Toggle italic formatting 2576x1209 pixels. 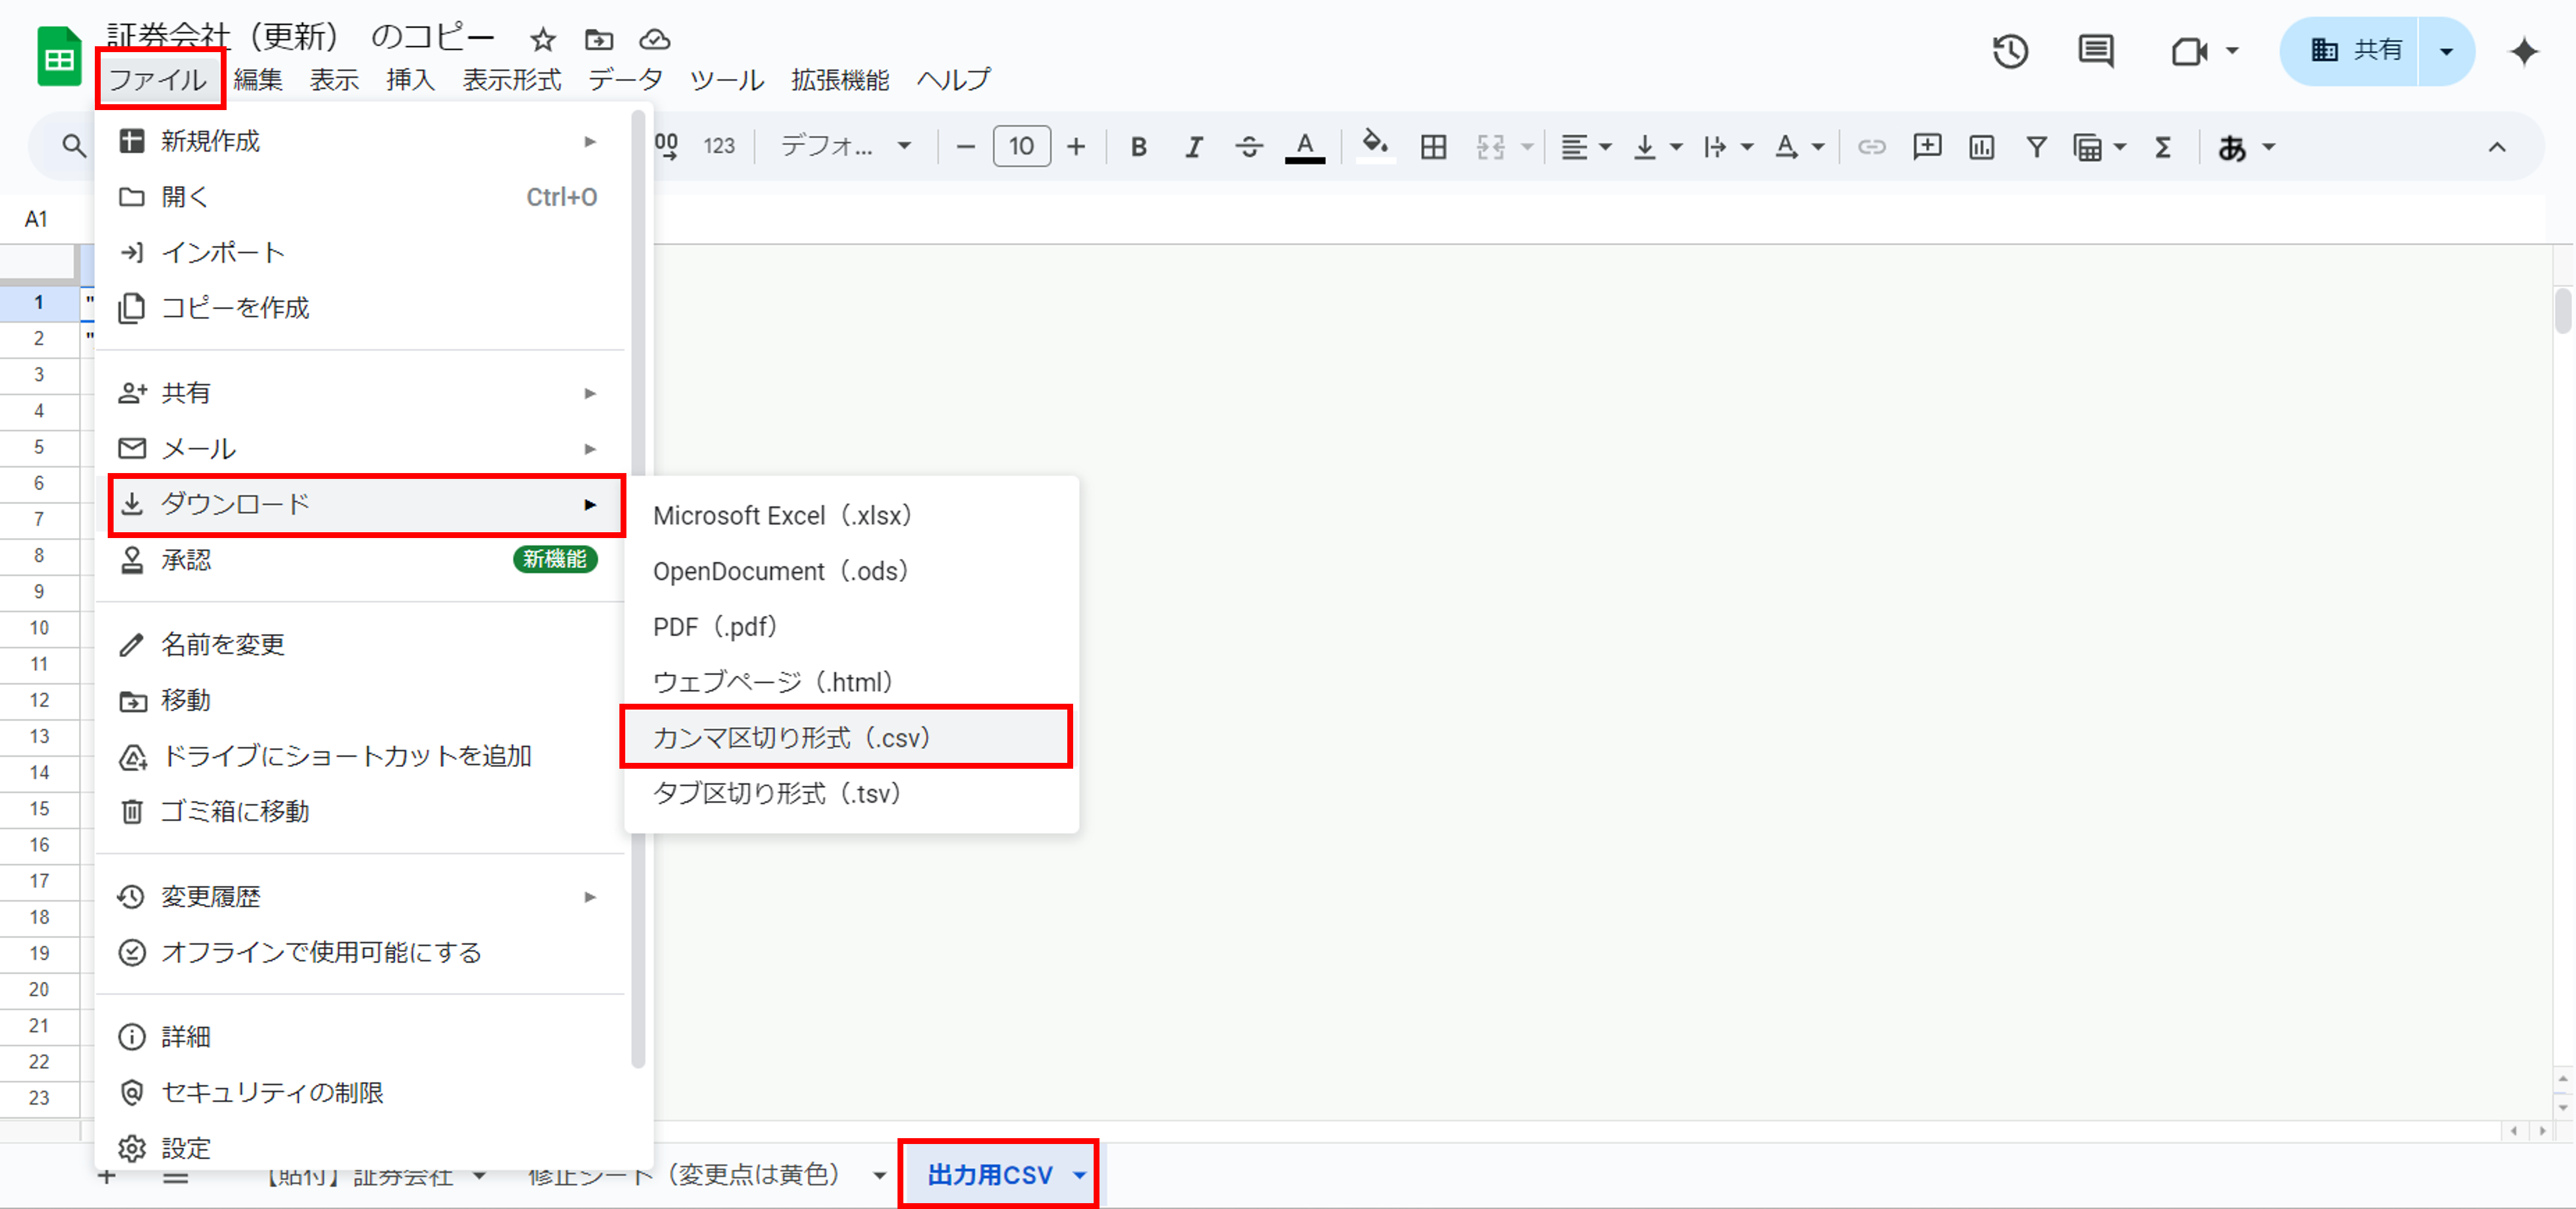[1193, 148]
